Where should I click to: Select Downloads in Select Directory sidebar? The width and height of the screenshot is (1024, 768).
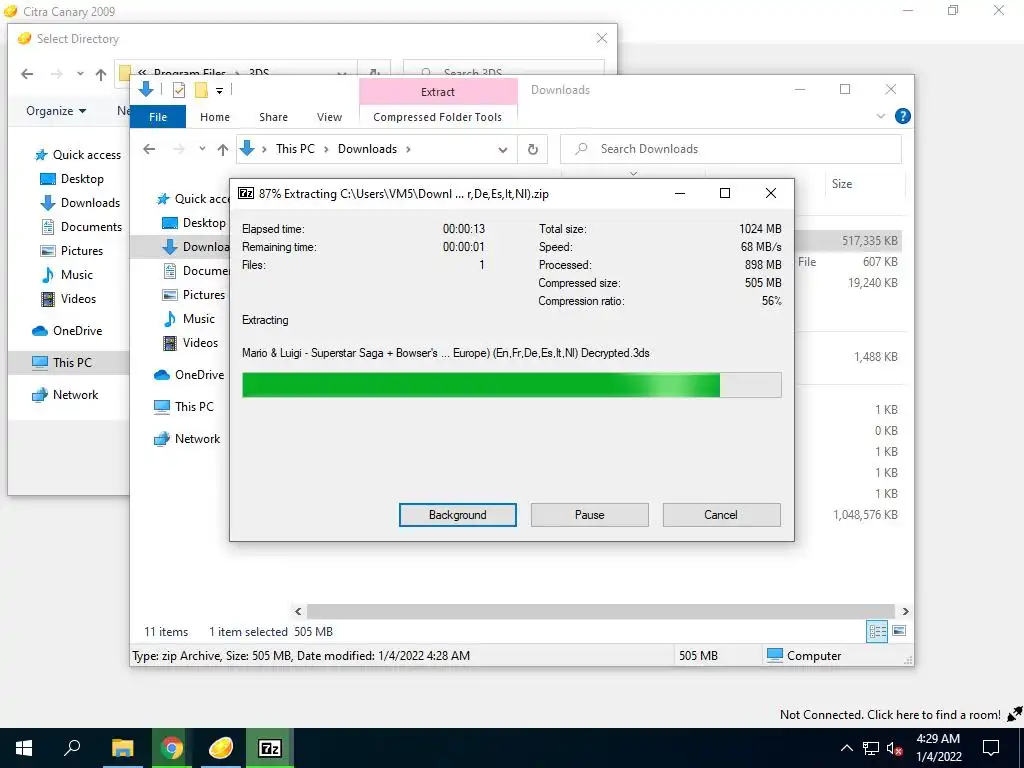80,202
